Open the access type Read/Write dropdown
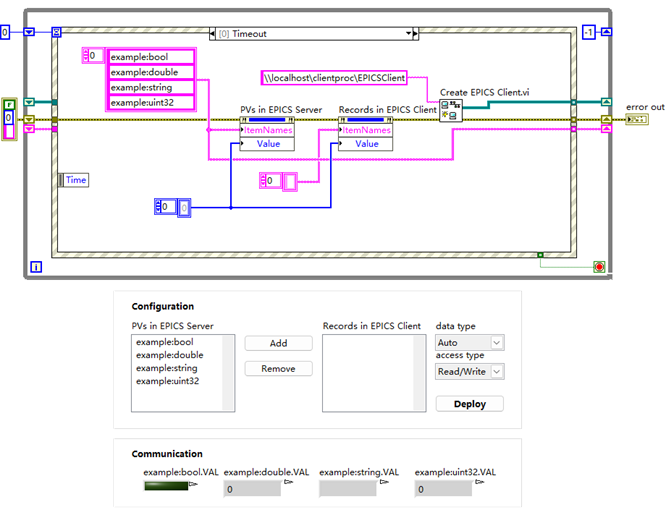 tap(470, 371)
